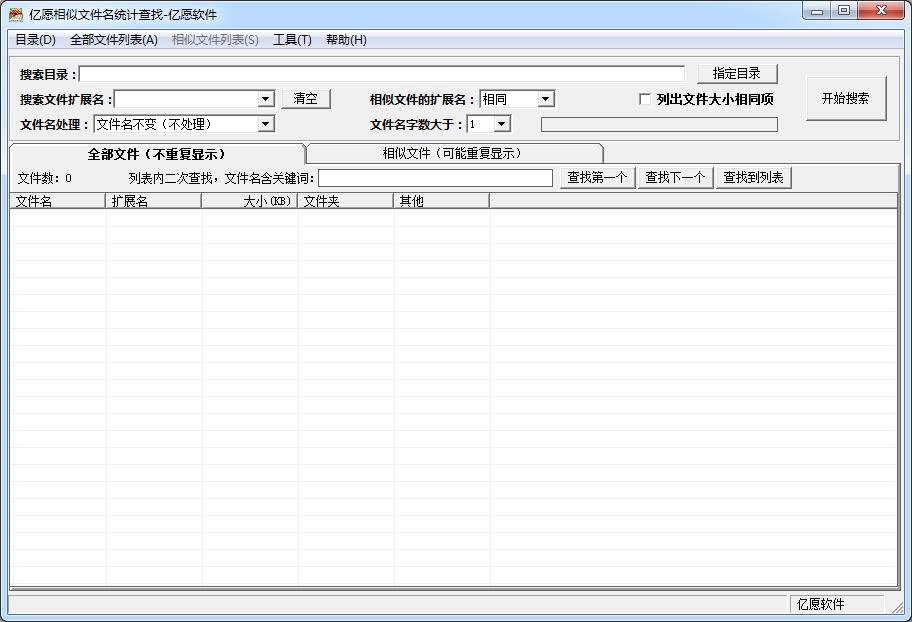
Task: Enable 列出文件大小相同项 checkbox
Action: (645, 99)
